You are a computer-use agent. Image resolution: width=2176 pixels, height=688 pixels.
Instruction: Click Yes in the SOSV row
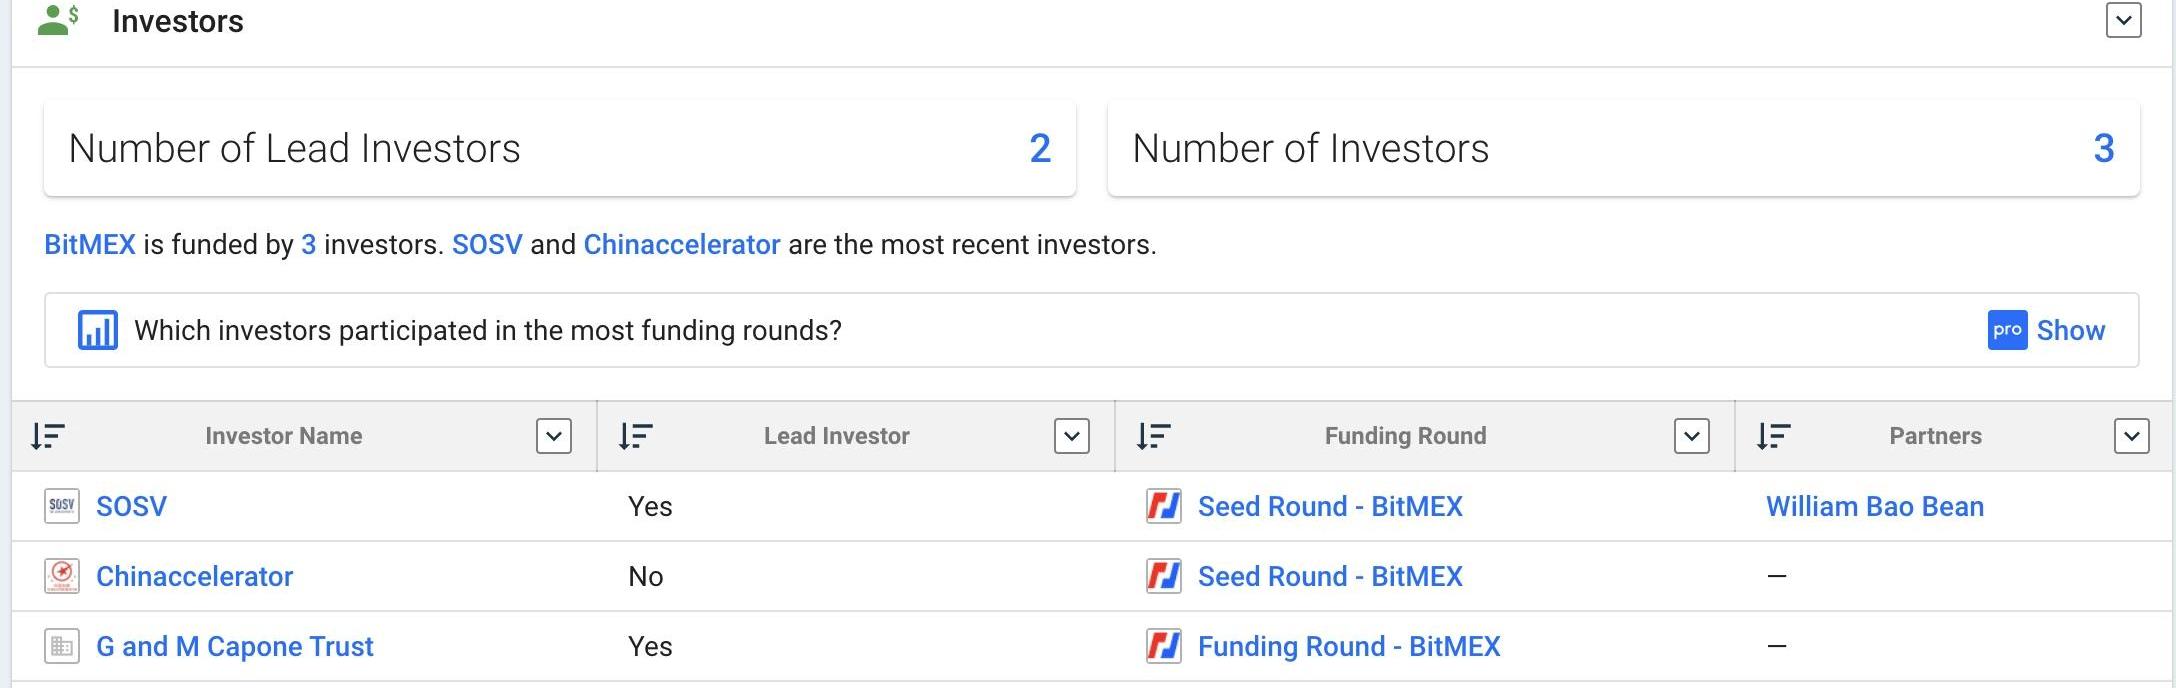tap(650, 507)
